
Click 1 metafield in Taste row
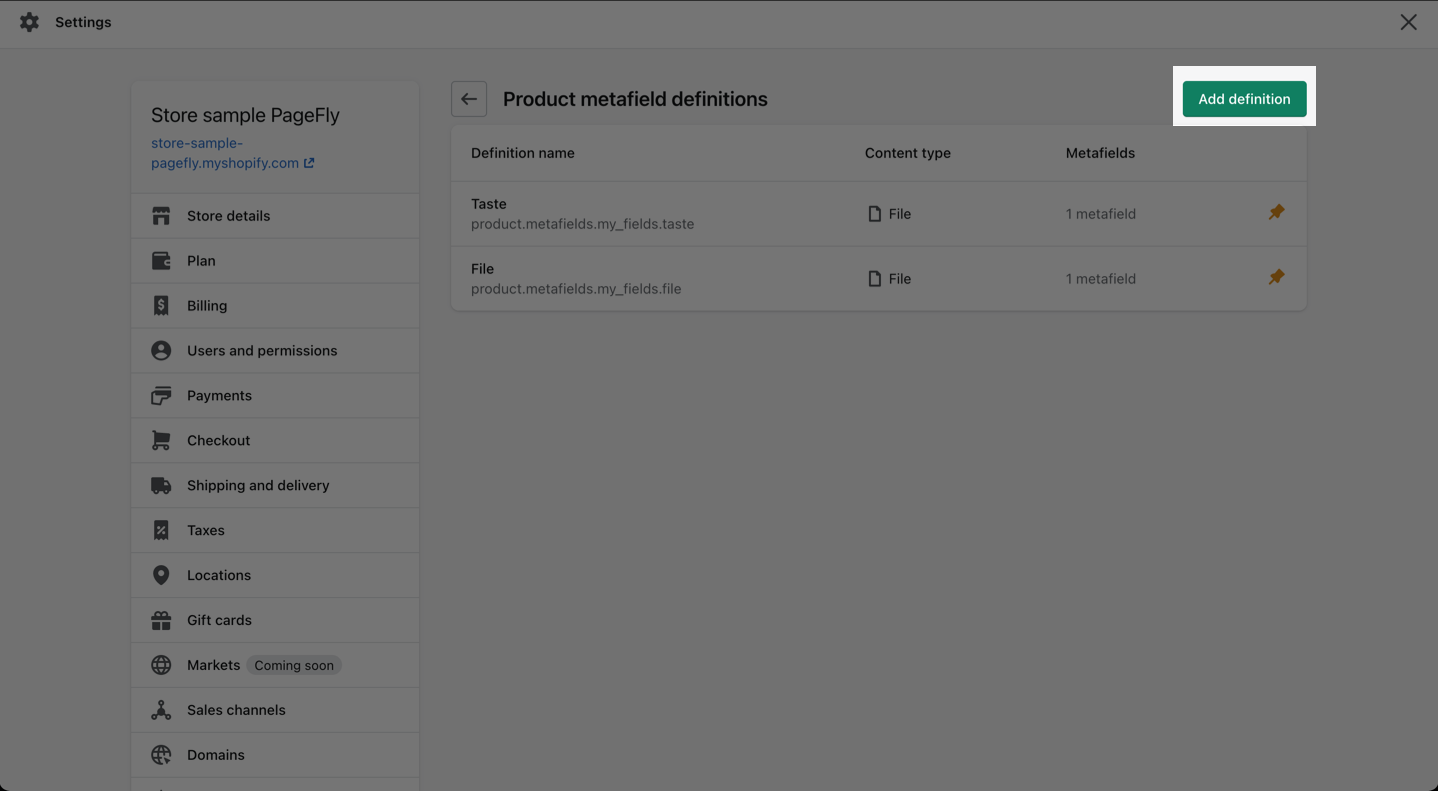click(1101, 214)
